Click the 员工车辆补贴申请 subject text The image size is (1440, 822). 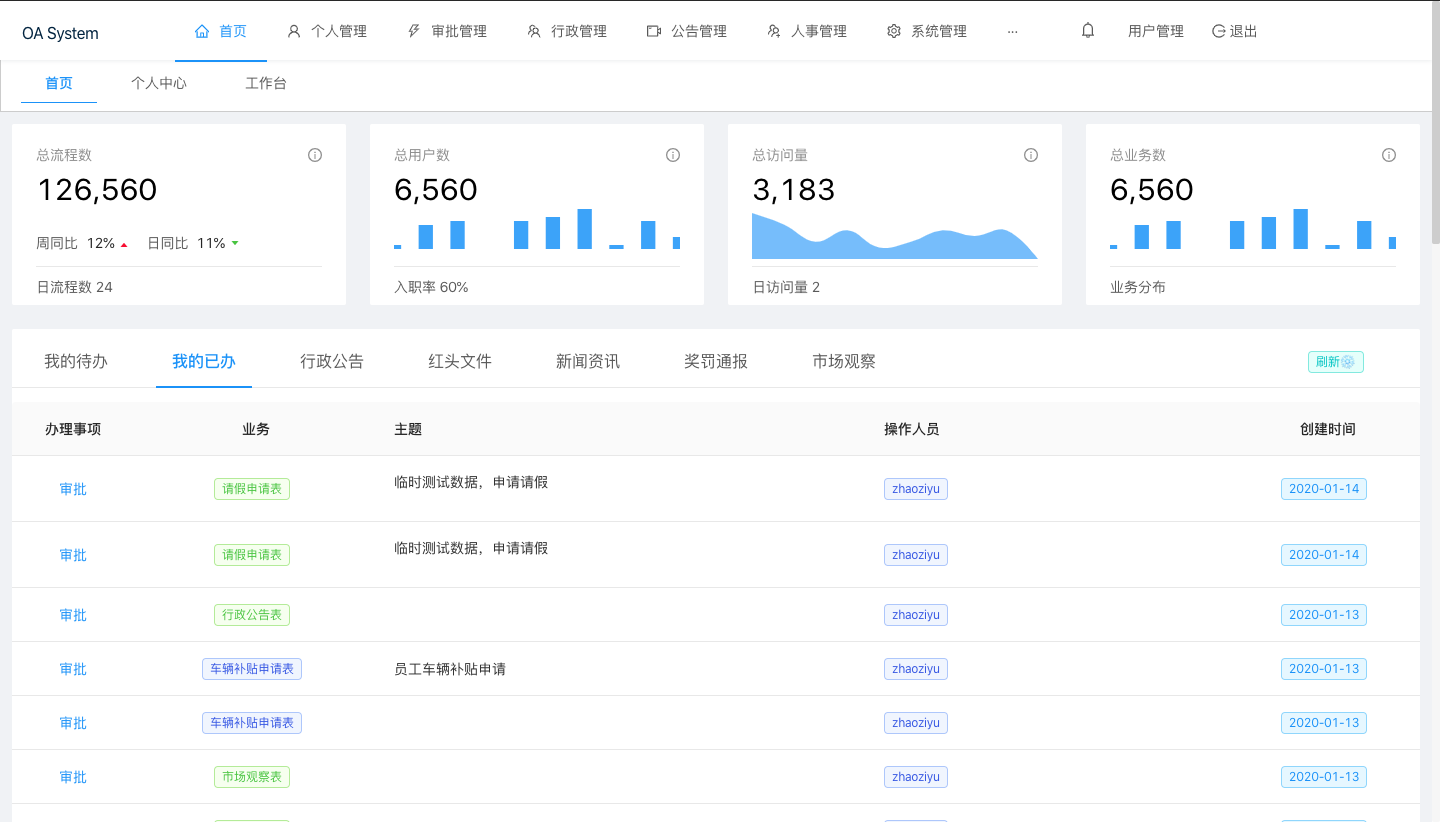coord(450,669)
